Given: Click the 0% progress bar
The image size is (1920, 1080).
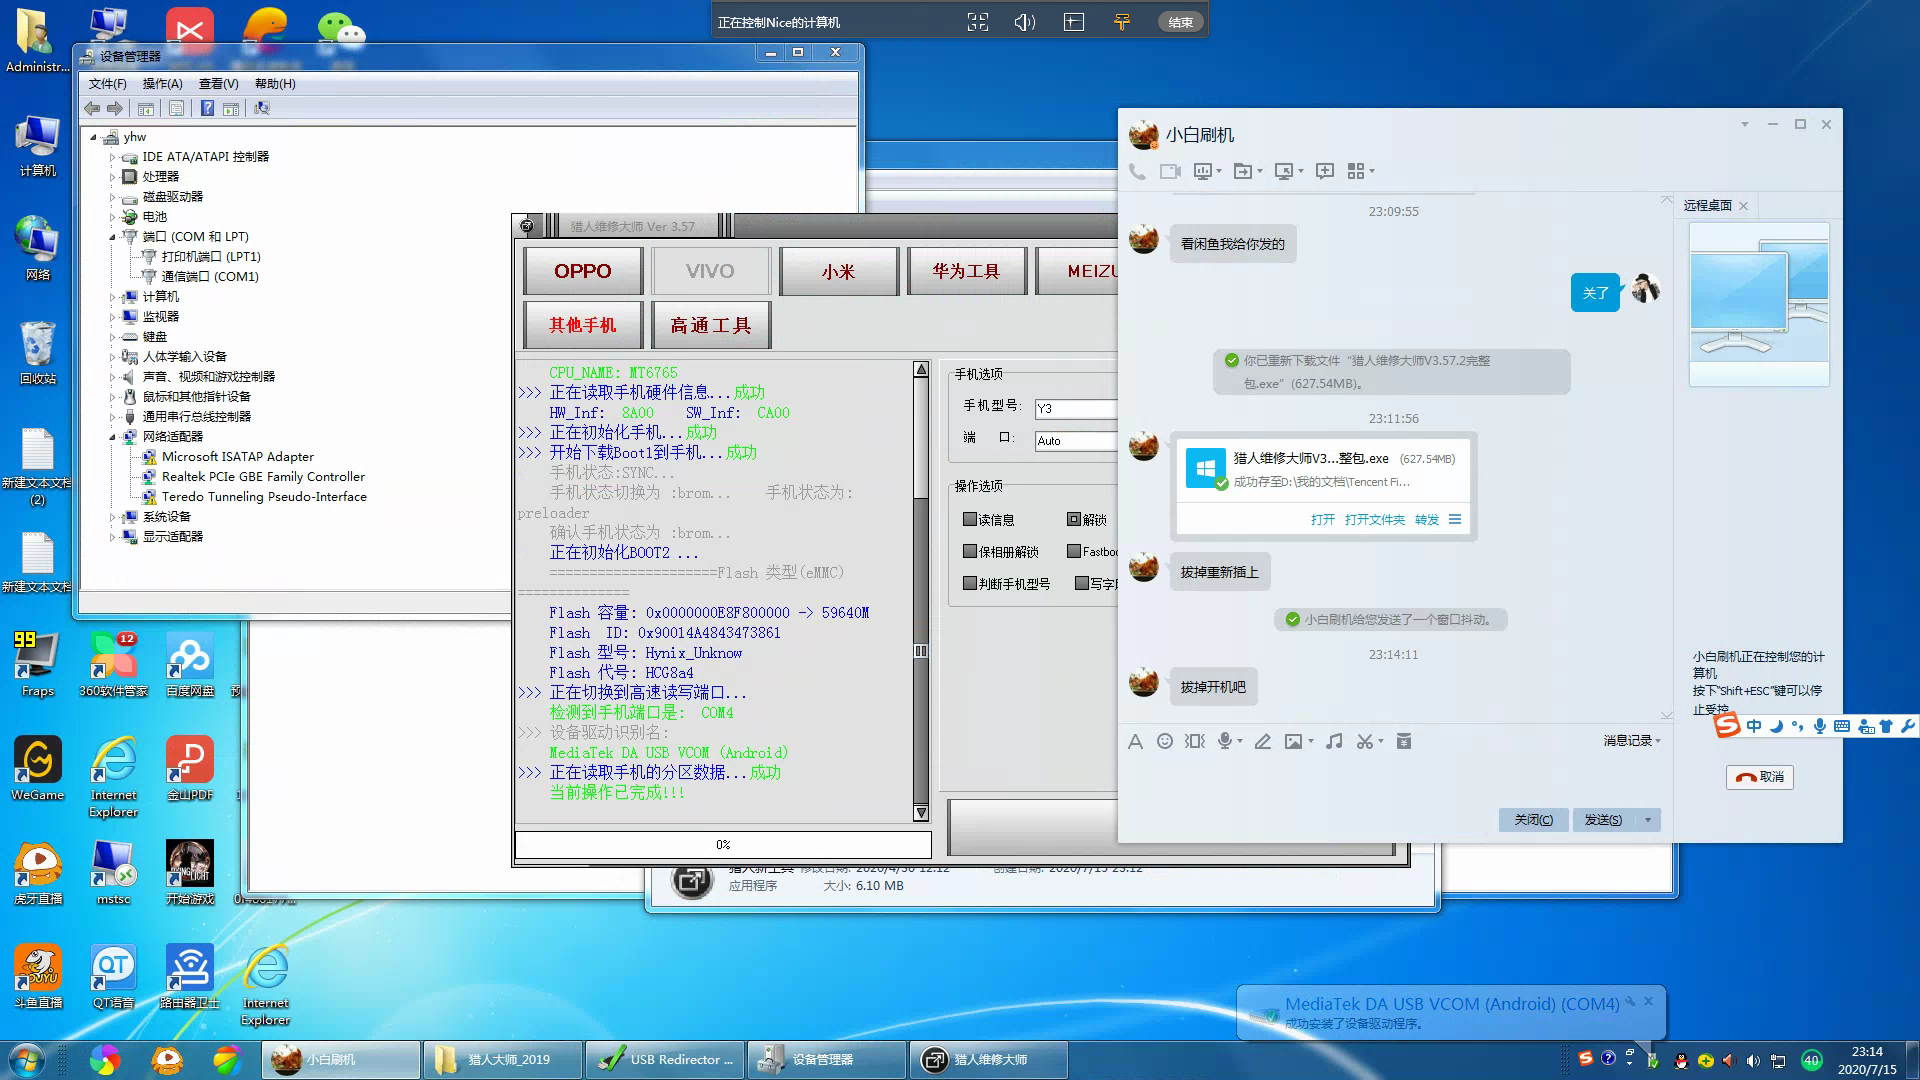Looking at the screenshot, I should coord(723,845).
